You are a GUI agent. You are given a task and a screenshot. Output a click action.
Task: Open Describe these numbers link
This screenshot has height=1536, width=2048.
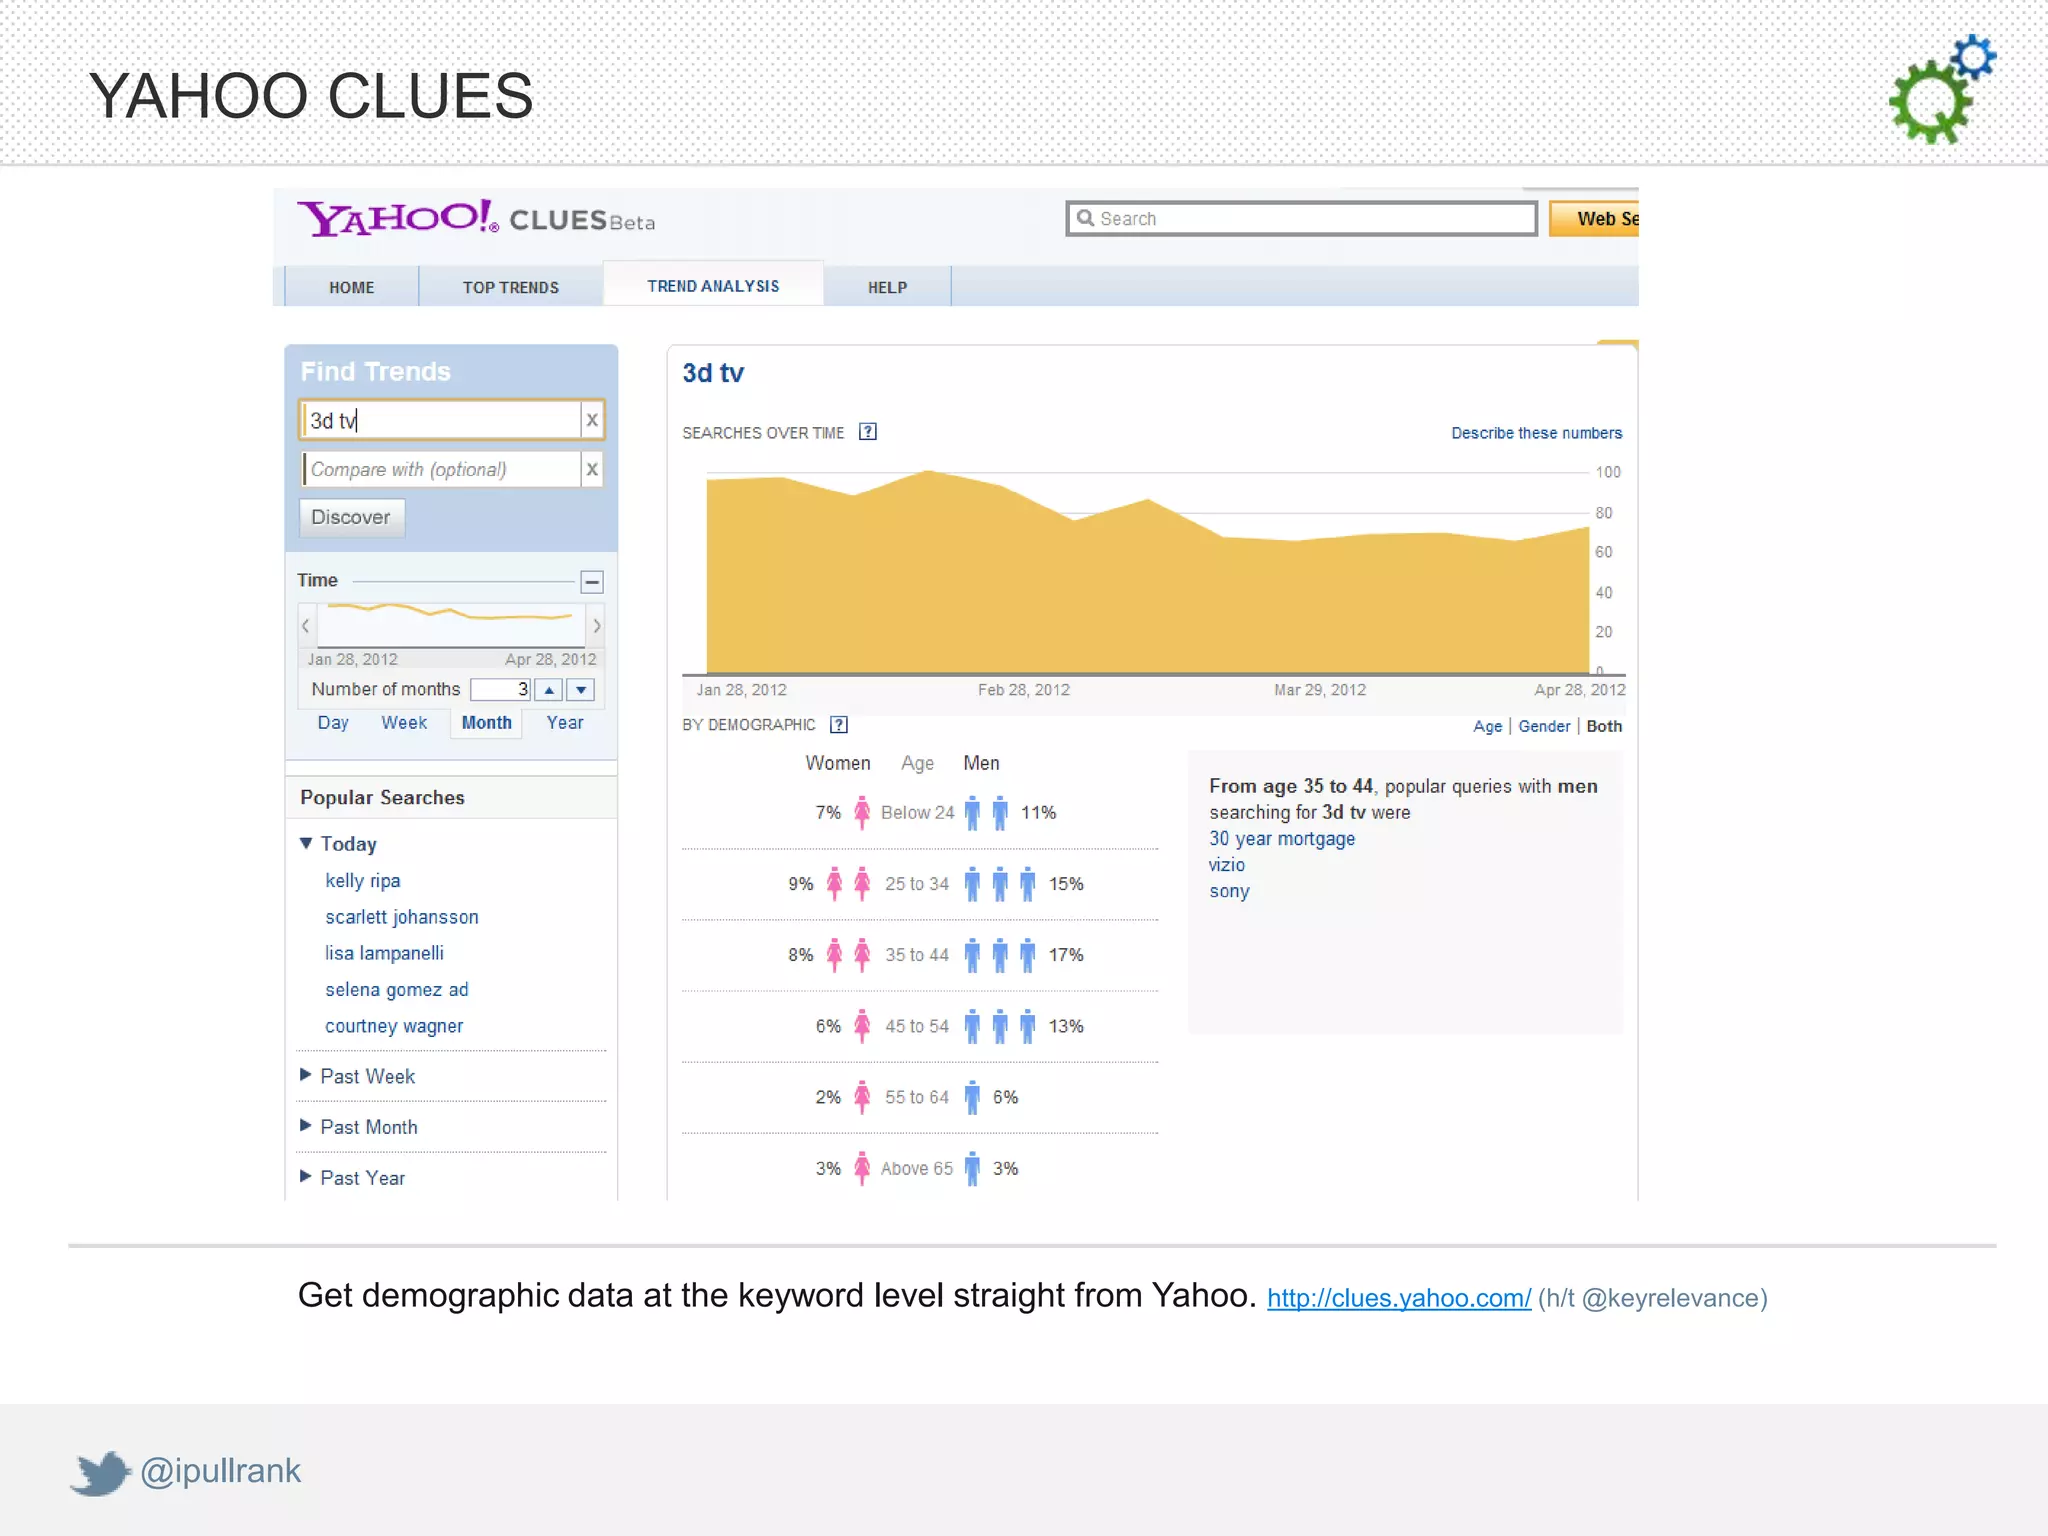[x=1536, y=433]
